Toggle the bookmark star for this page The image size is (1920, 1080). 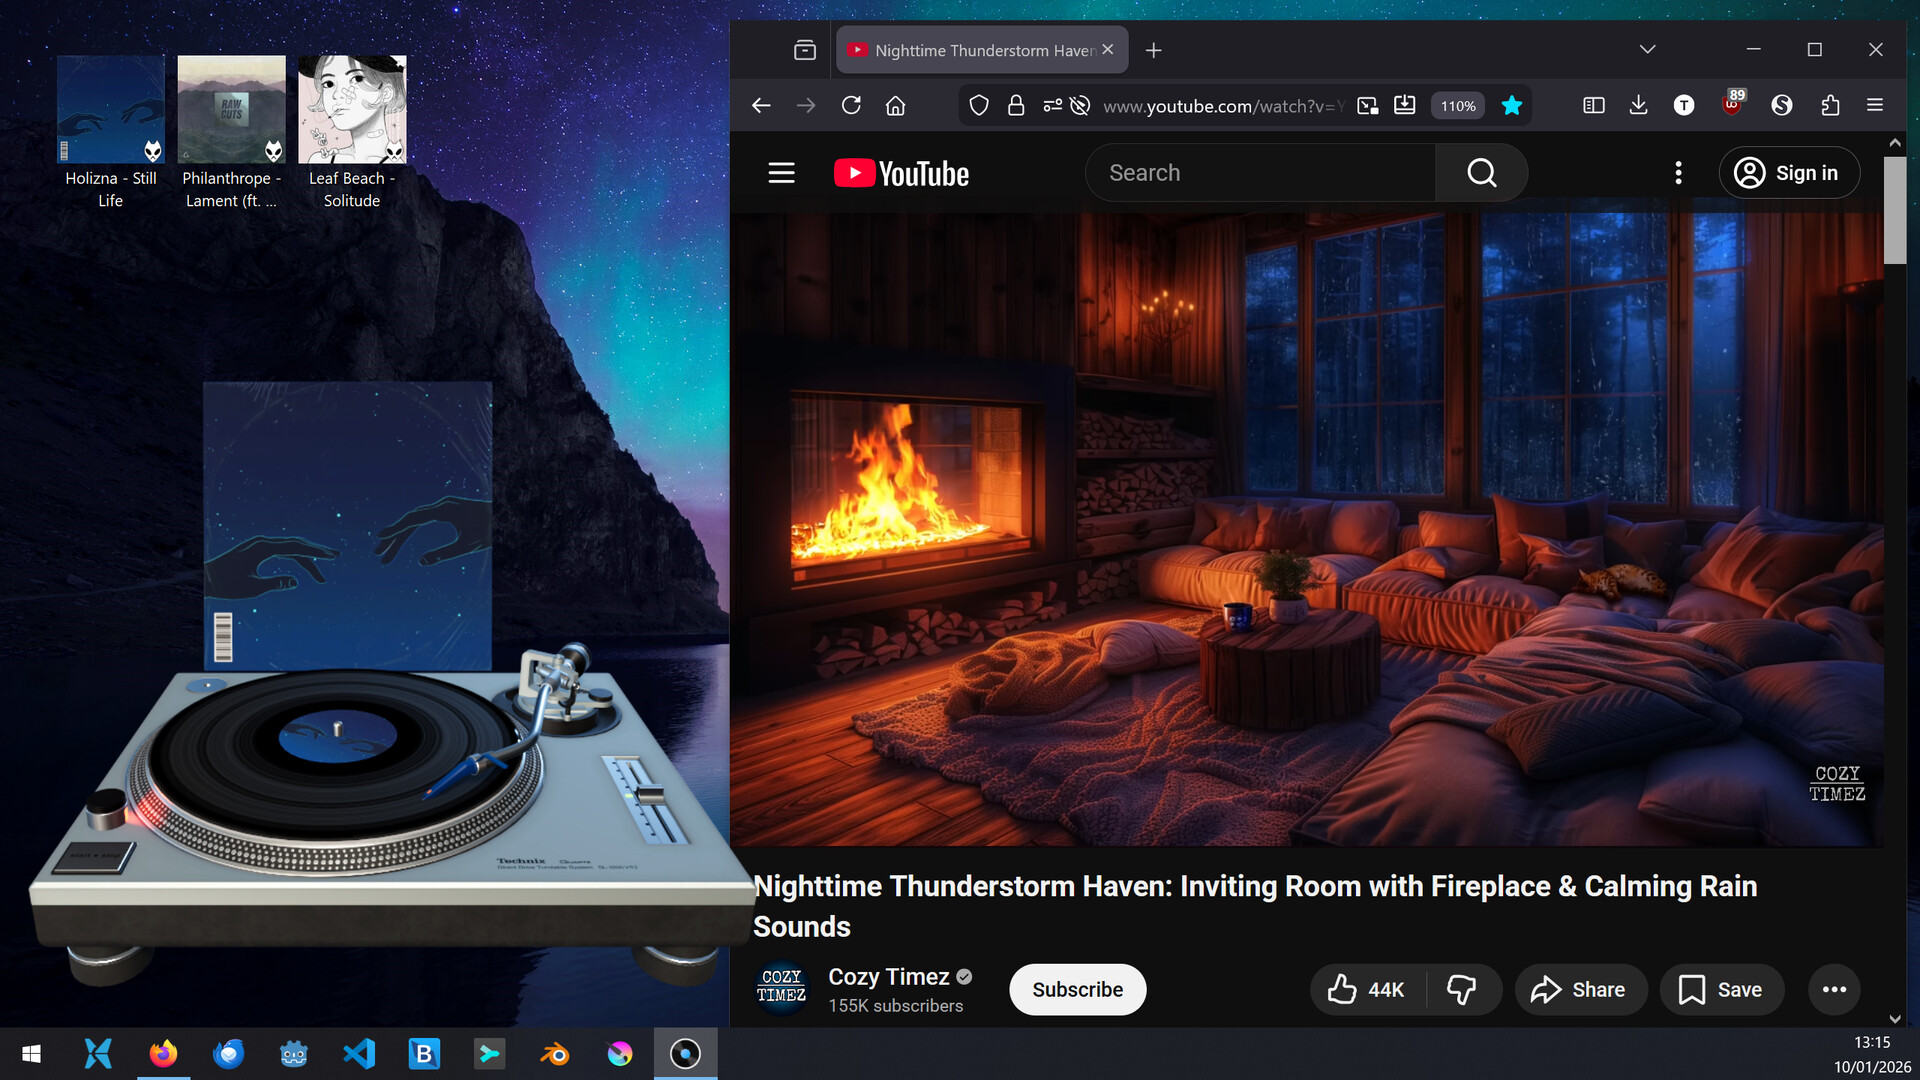pos(1512,105)
